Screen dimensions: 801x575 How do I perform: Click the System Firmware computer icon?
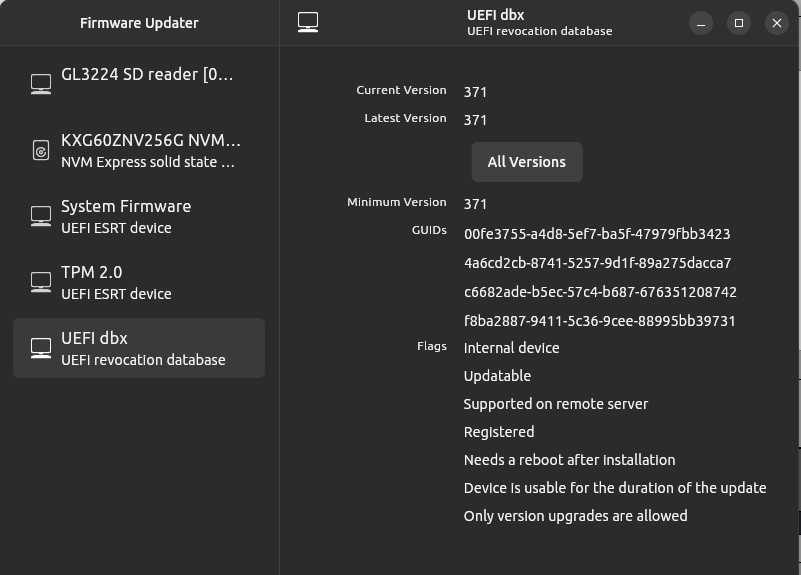(41, 216)
